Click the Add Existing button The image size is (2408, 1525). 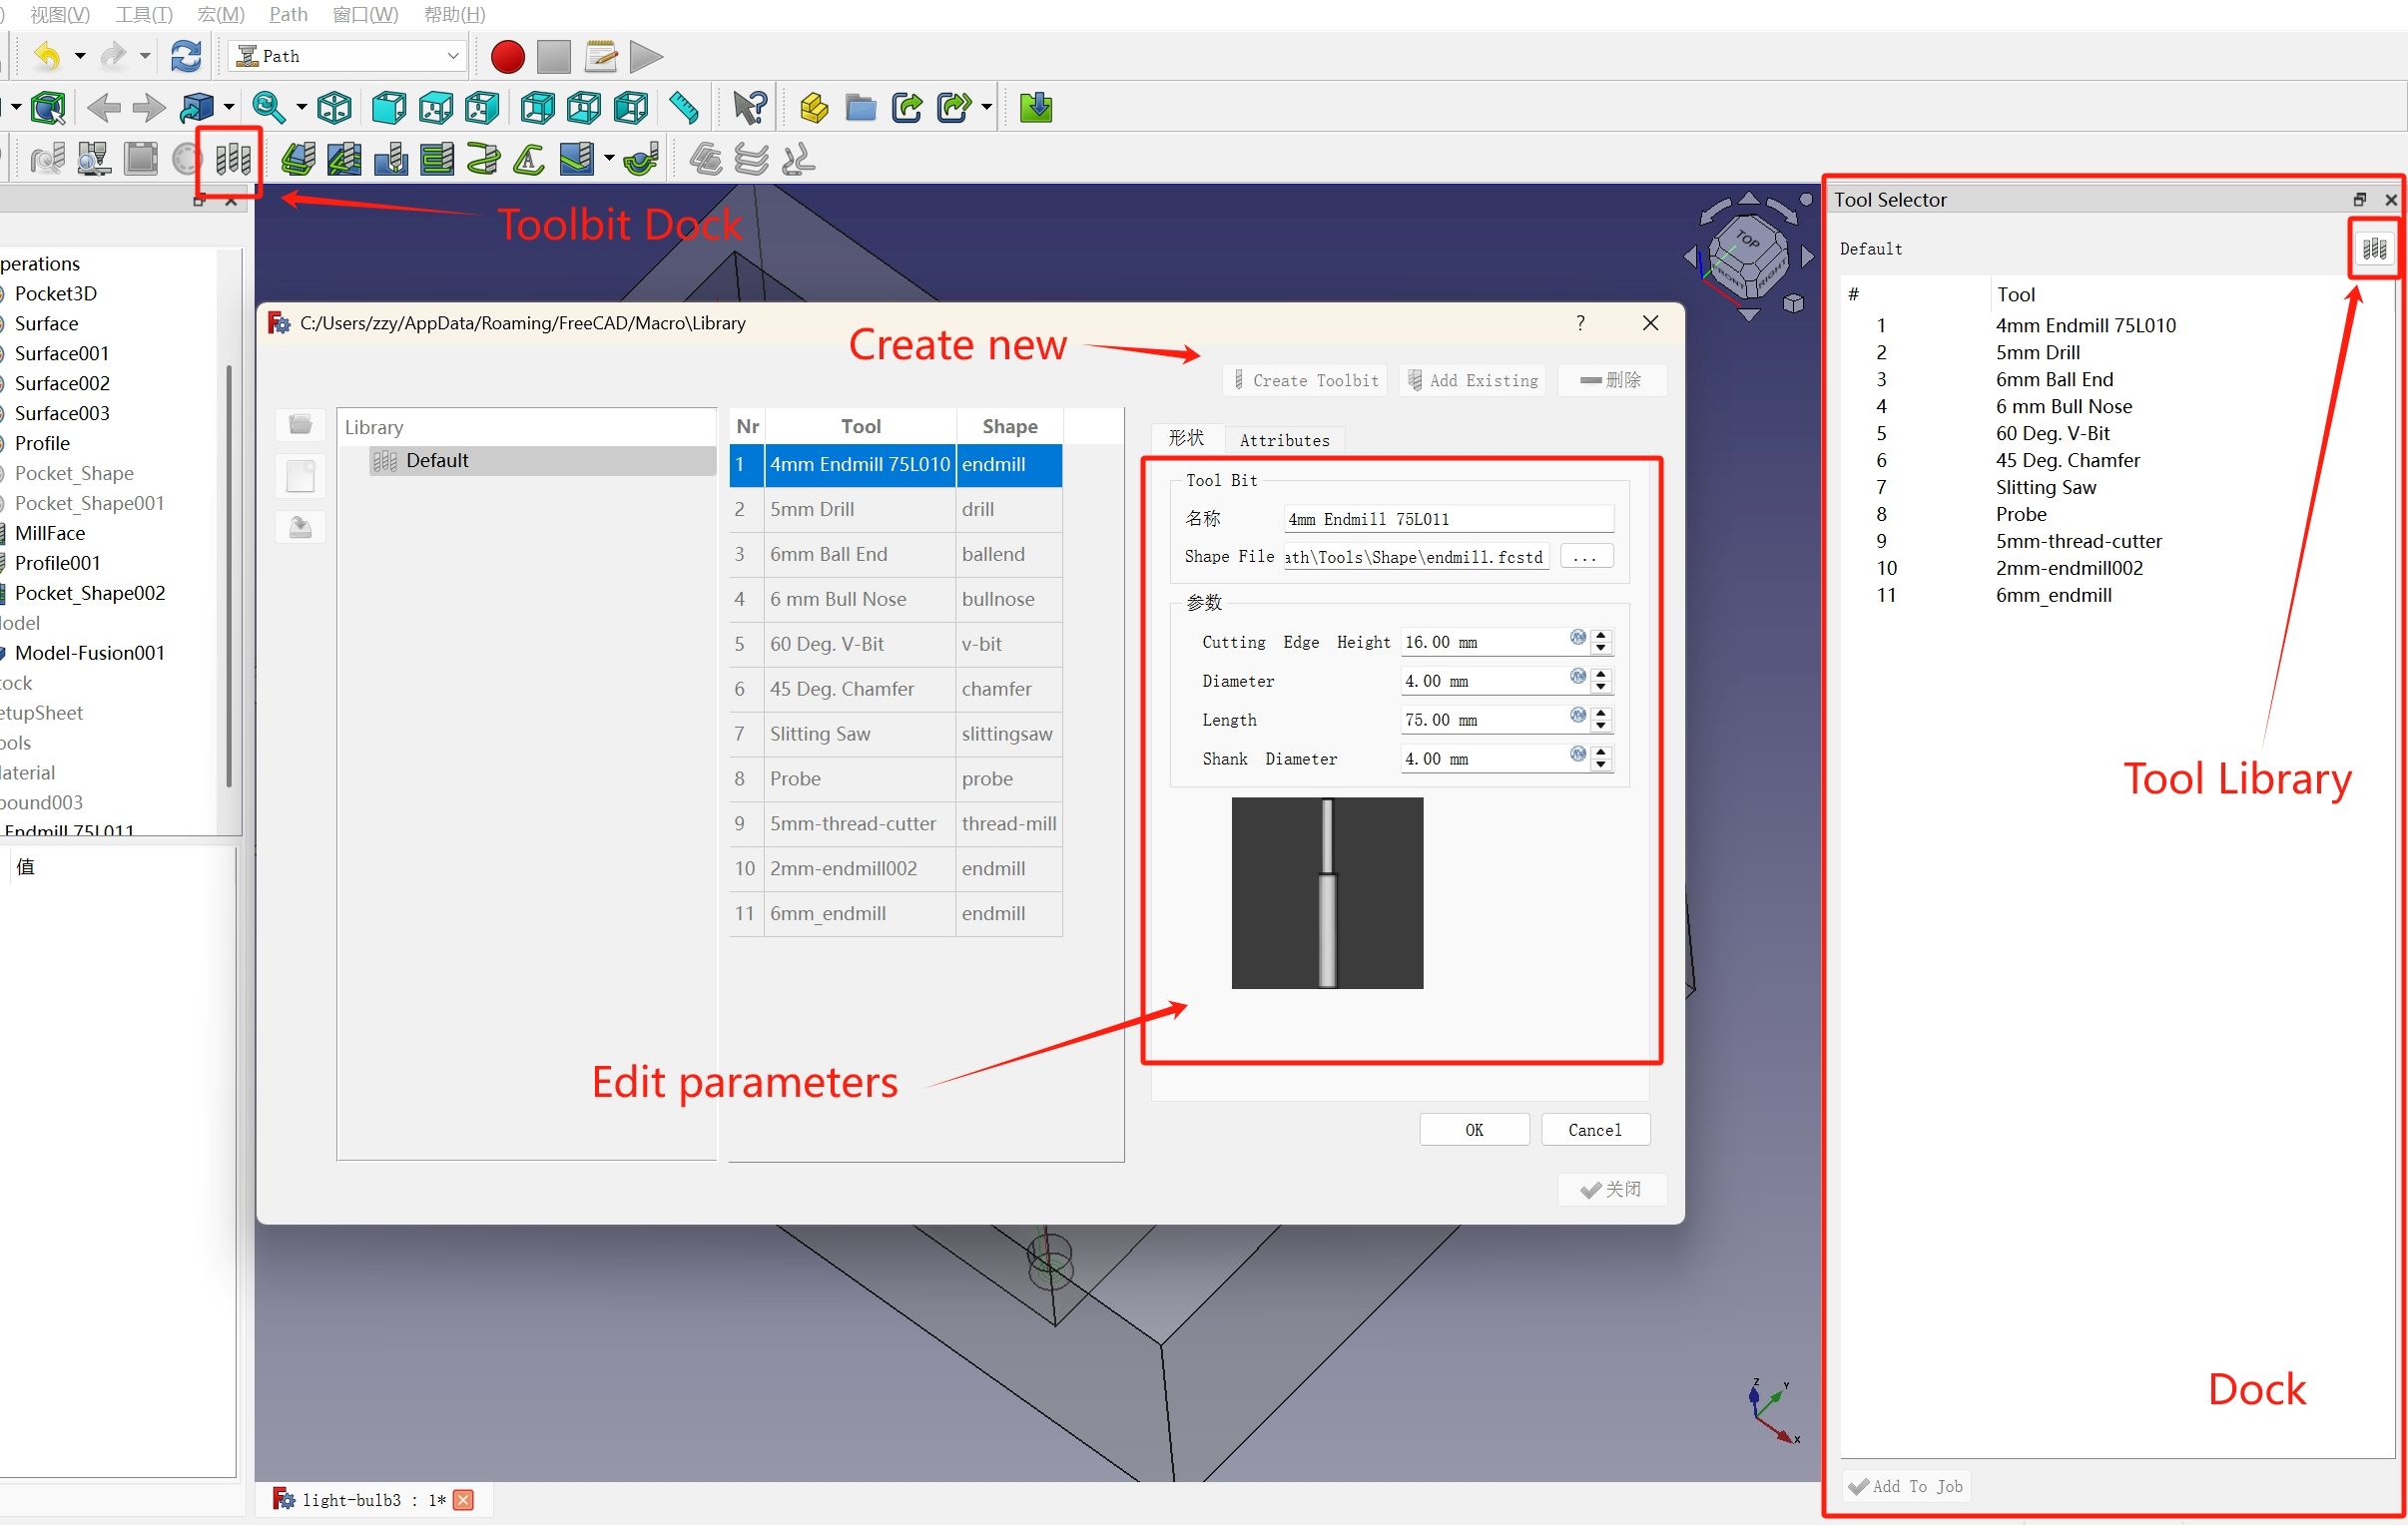[1472, 380]
